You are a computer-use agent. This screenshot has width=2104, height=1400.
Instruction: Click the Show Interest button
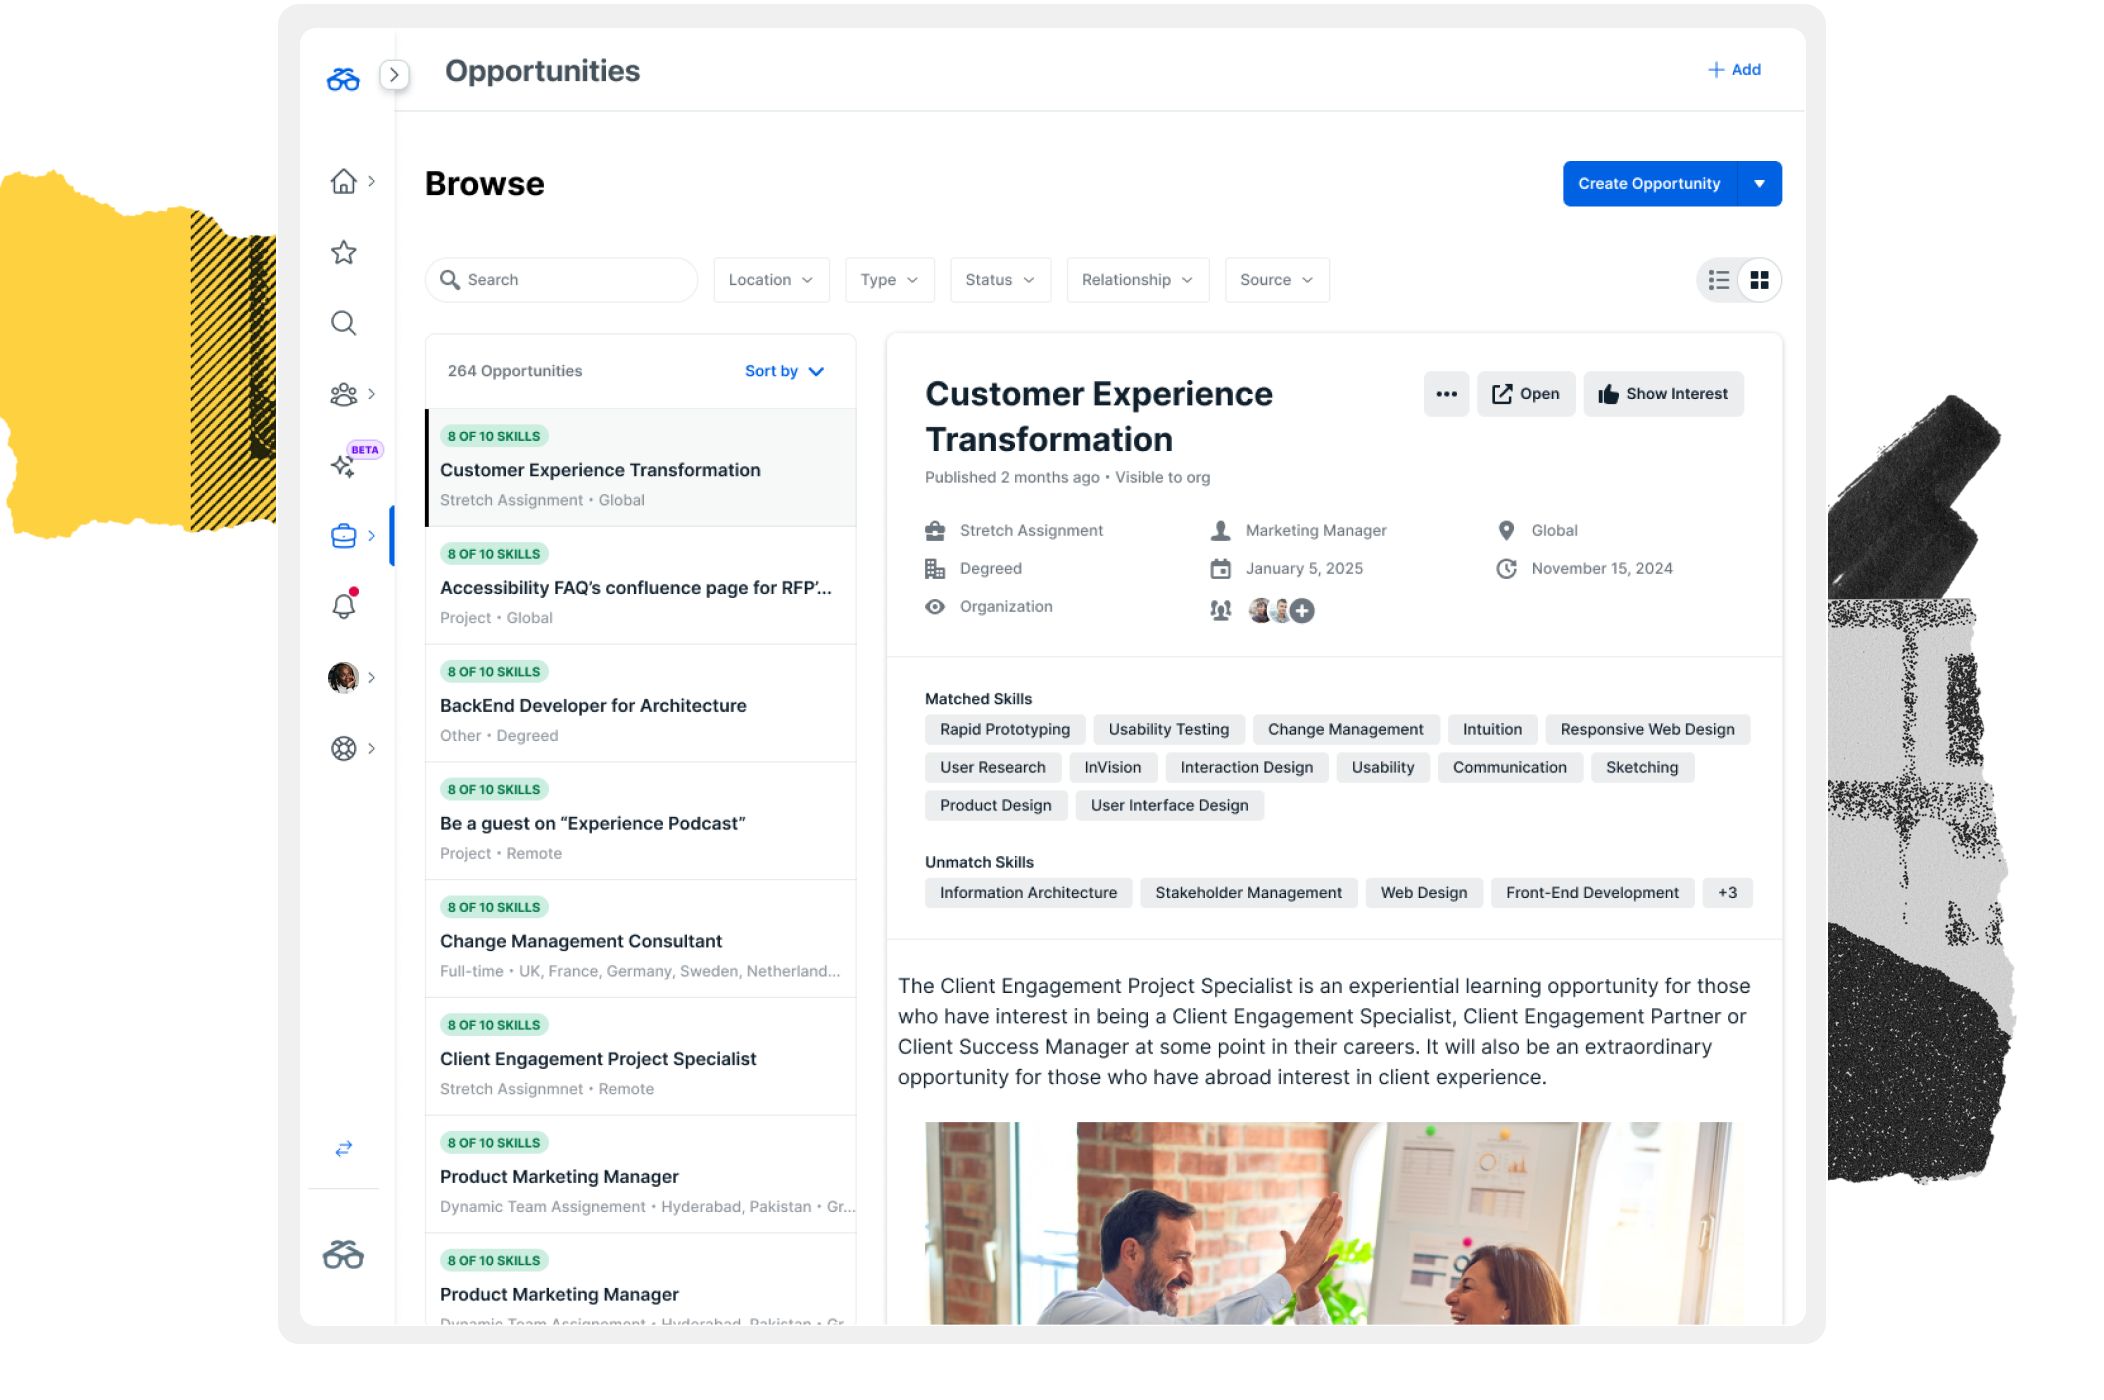click(1663, 394)
